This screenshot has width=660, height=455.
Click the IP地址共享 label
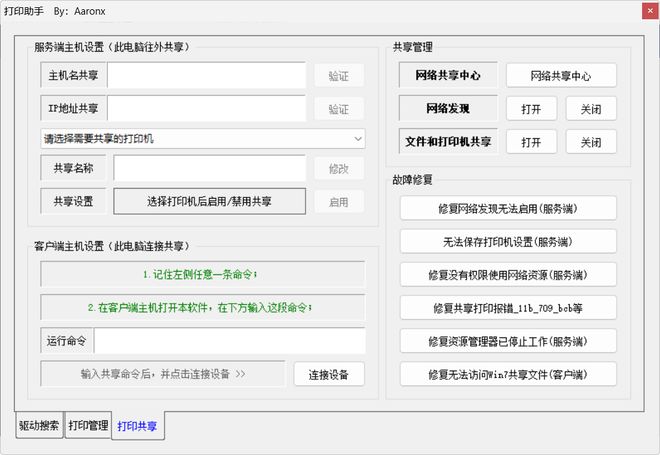[73, 109]
